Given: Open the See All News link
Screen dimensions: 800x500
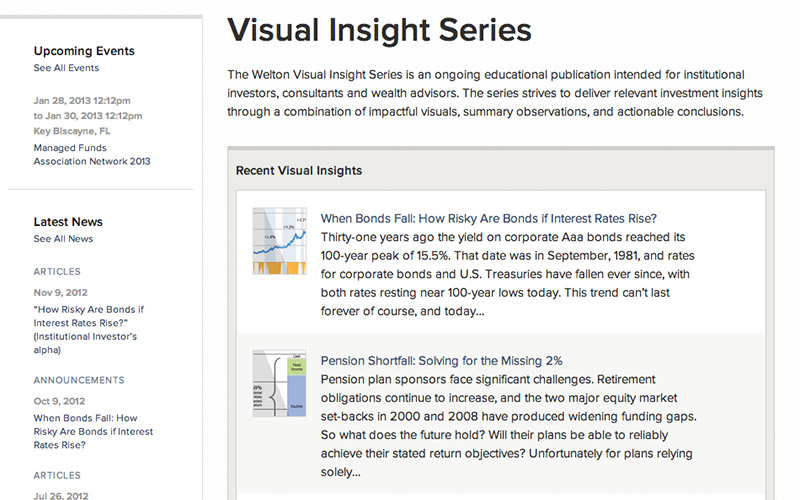Looking at the screenshot, I should pyautogui.click(x=63, y=239).
